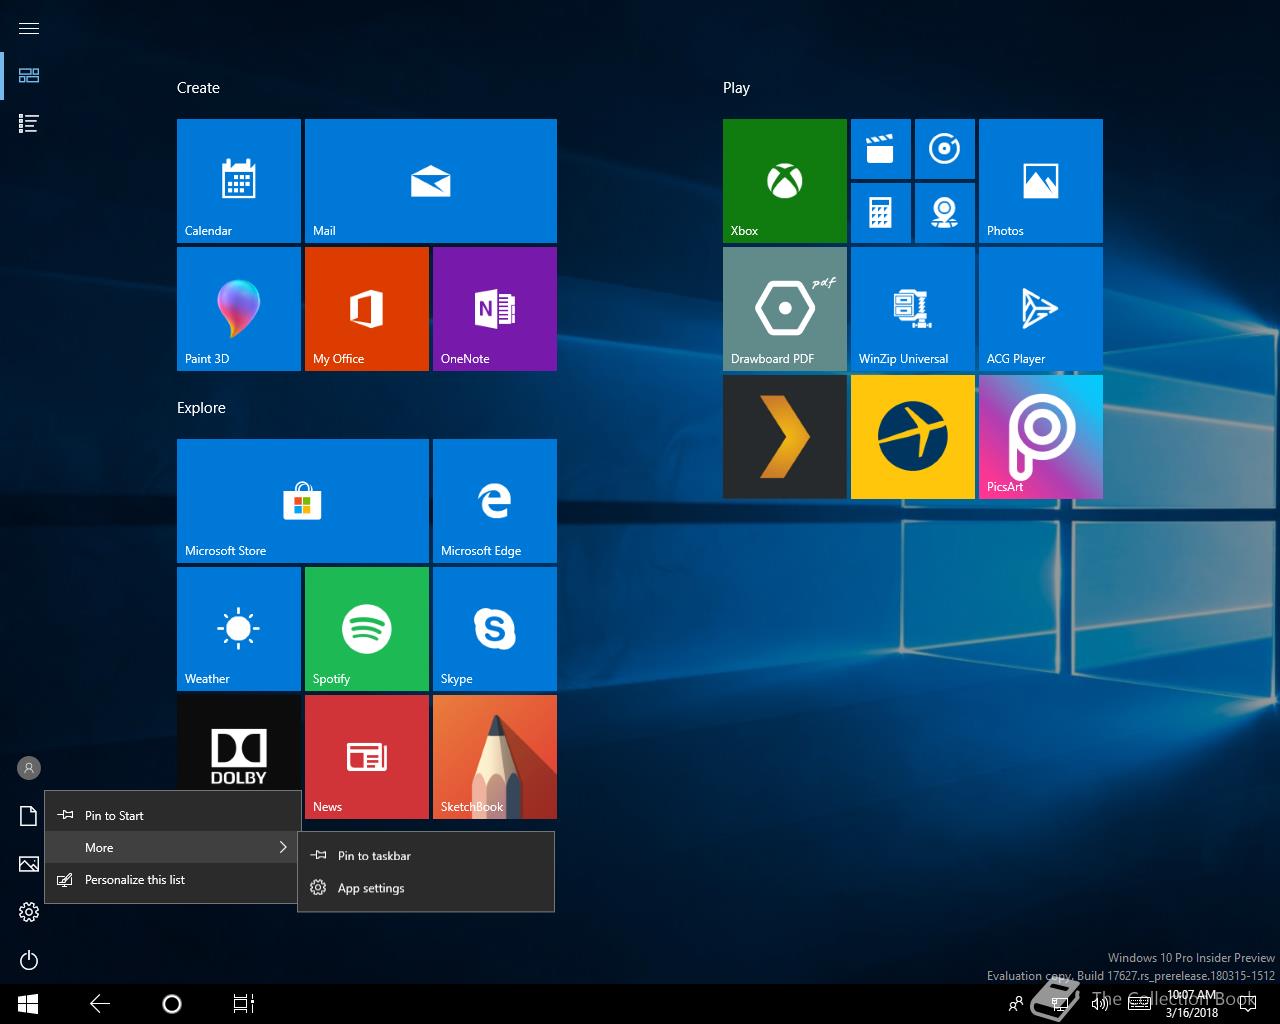Open the Expedia airplane tile
Screen dimensions: 1280x1024
coord(913,437)
